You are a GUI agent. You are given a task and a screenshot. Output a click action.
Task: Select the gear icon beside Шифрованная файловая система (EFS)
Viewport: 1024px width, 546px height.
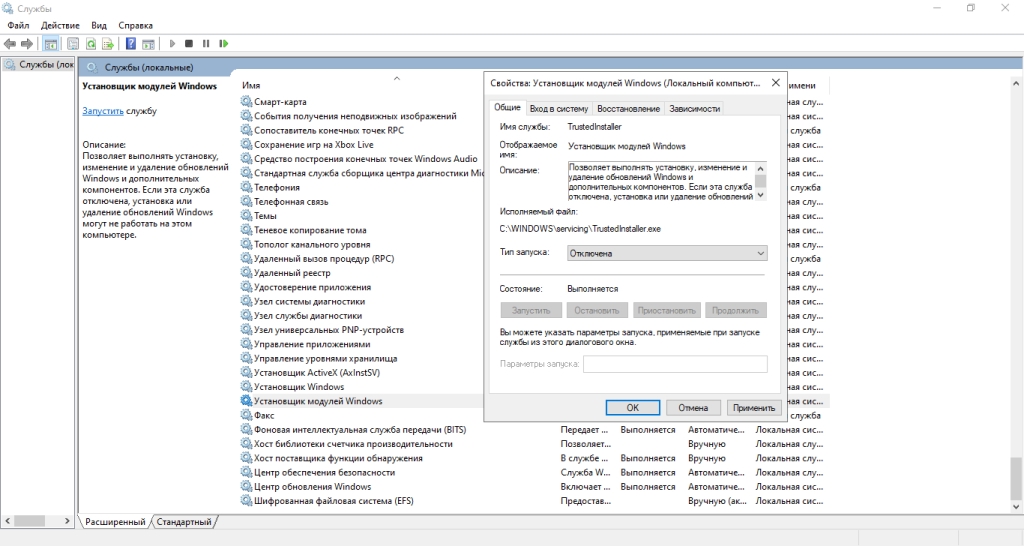[x=246, y=501]
